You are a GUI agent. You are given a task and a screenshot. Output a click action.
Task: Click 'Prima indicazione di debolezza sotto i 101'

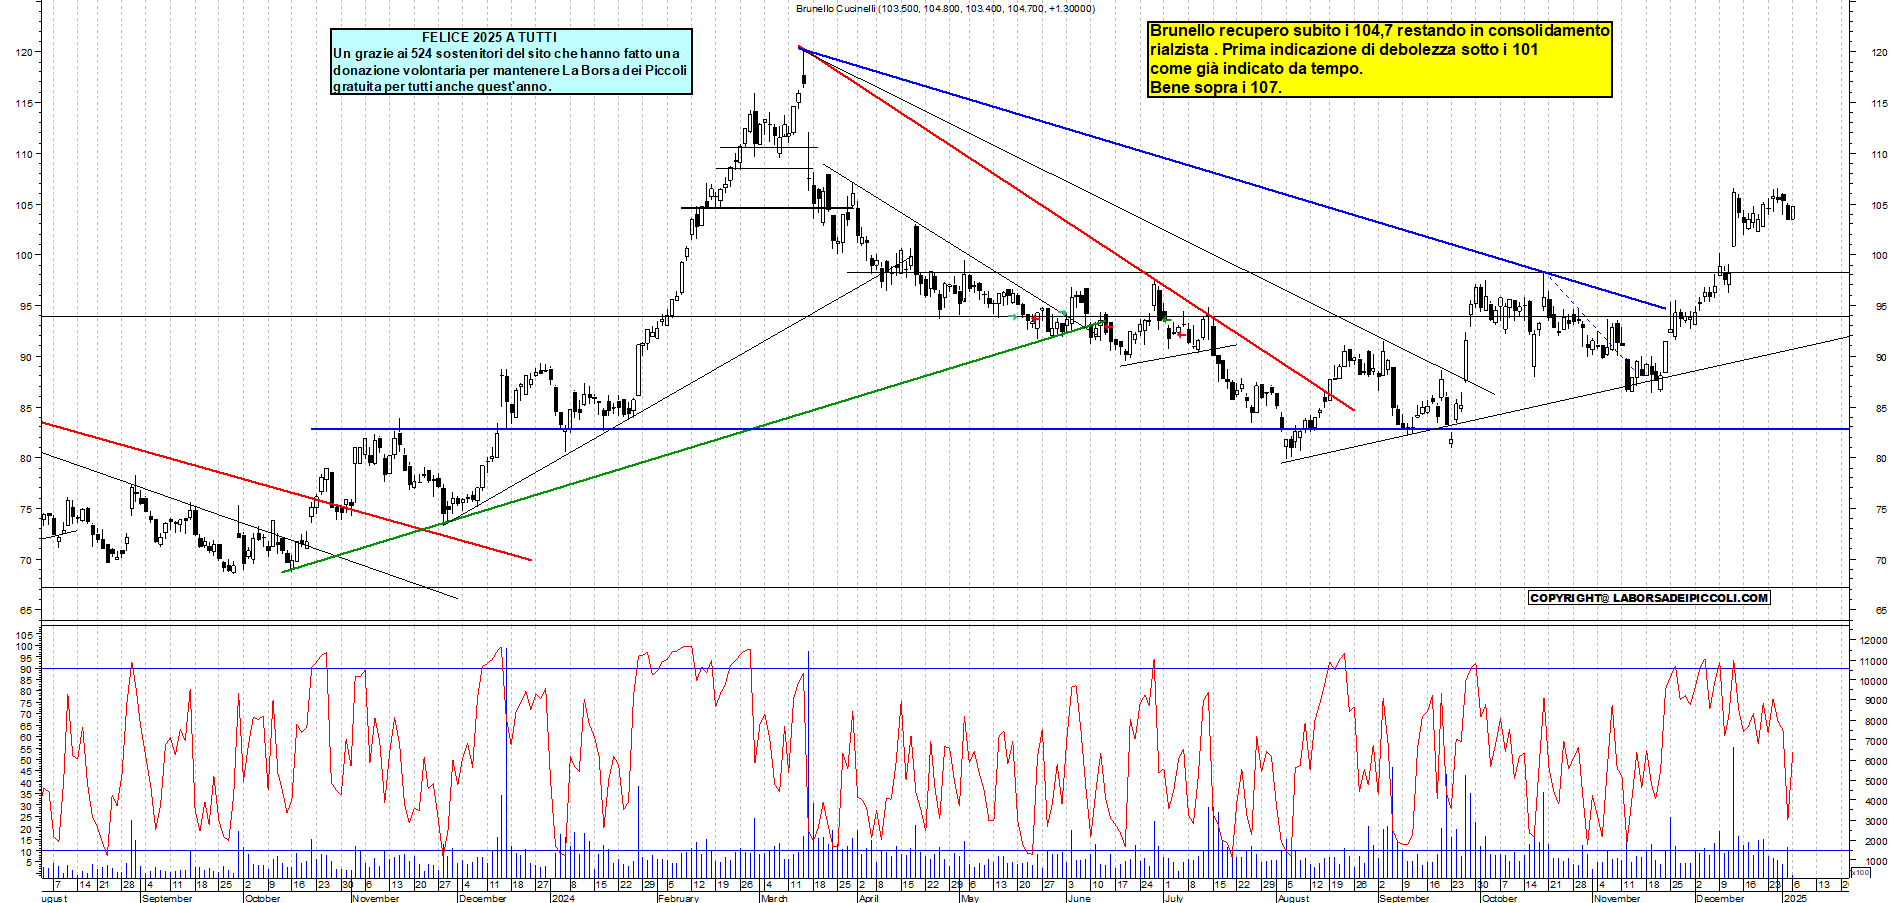tap(1380, 50)
